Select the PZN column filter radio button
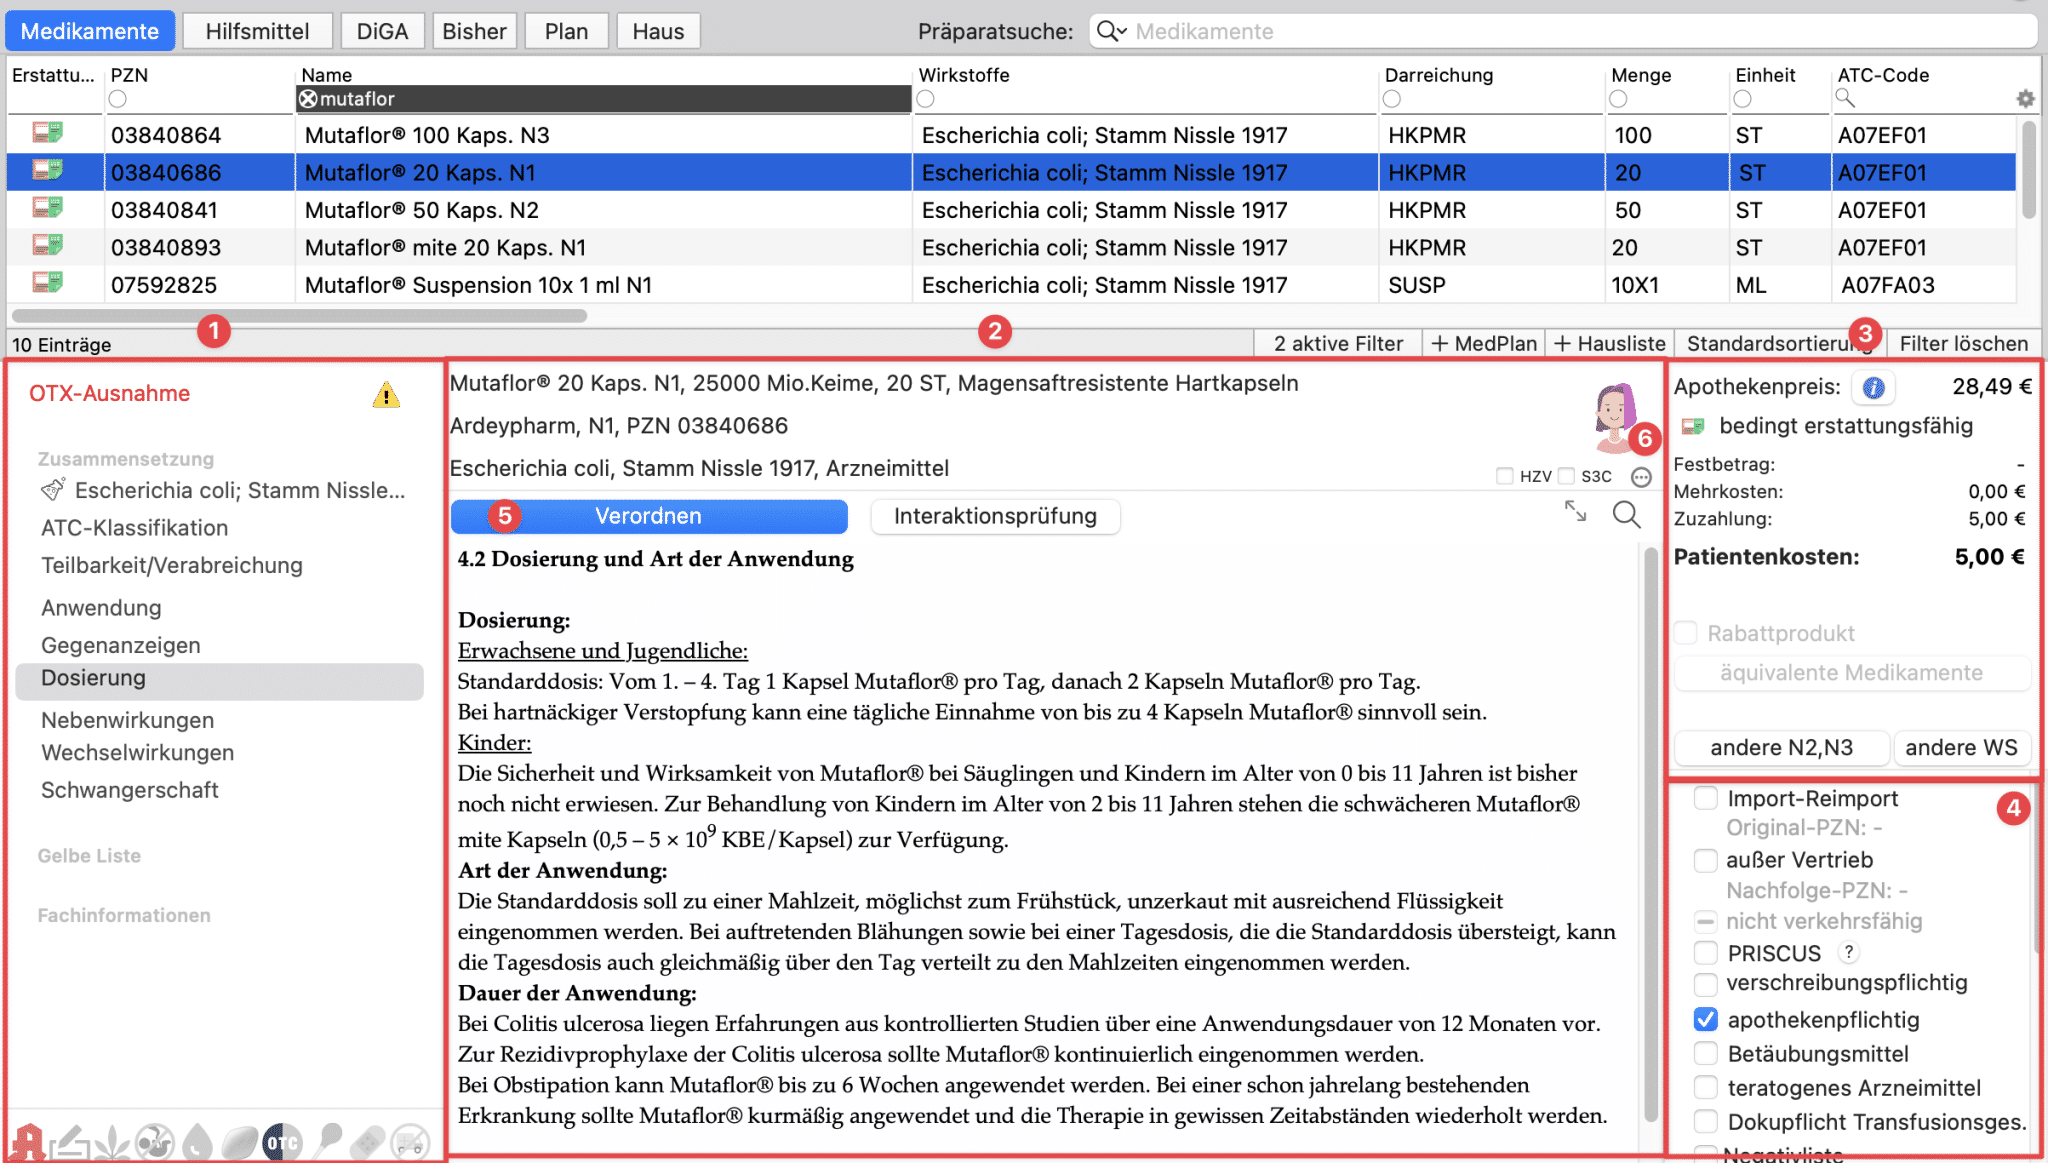This screenshot has height=1163, width=2048. coord(118,98)
